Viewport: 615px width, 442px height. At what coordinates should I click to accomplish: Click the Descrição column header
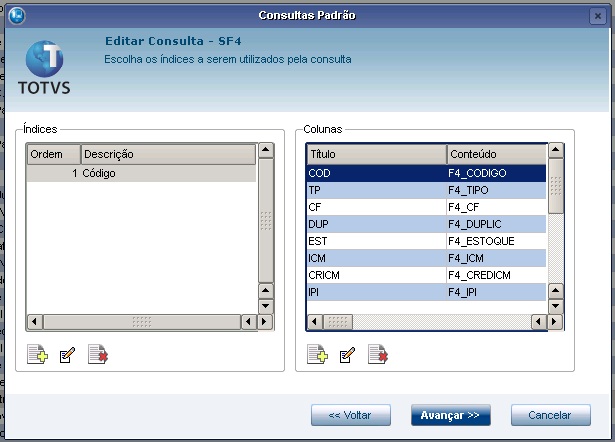click(168, 154)
